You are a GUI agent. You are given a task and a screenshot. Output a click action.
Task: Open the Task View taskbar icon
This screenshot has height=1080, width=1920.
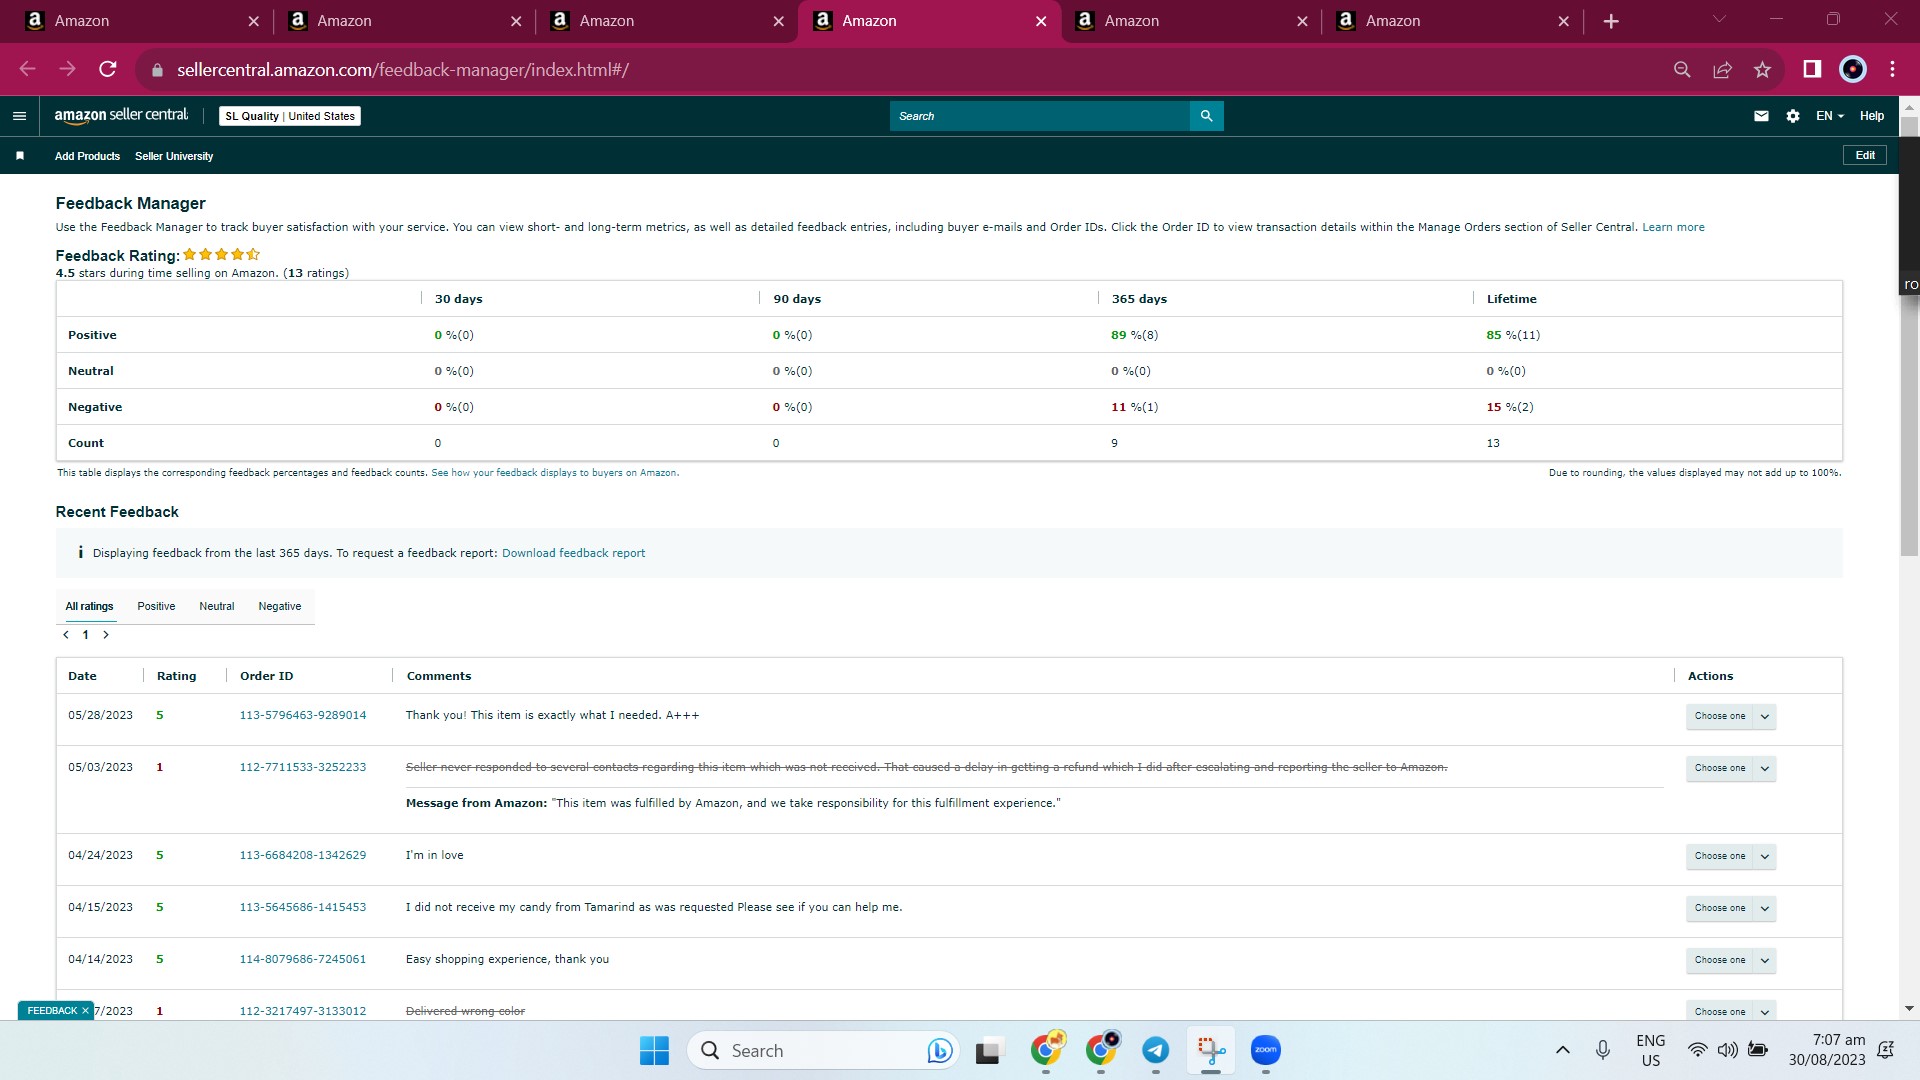pos(988,1050)
